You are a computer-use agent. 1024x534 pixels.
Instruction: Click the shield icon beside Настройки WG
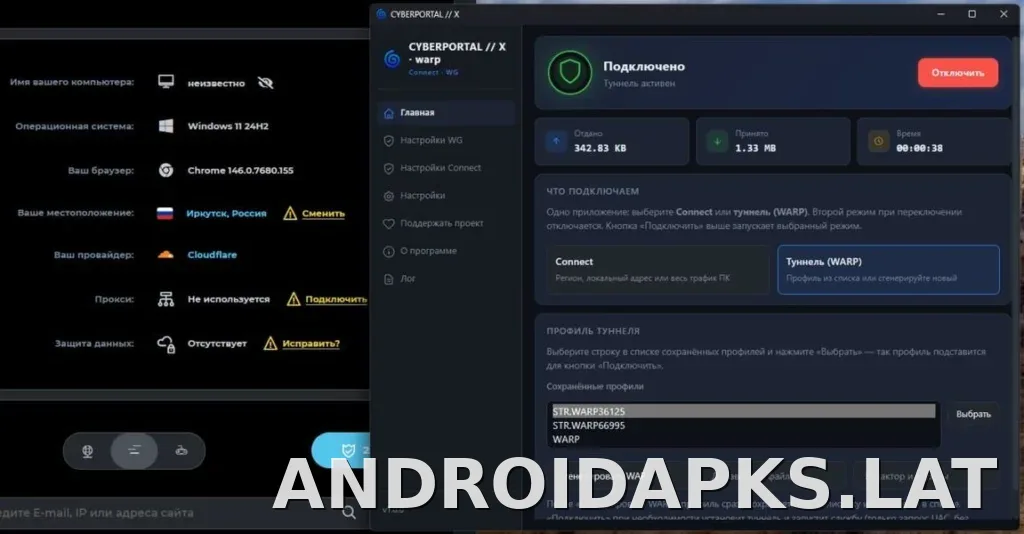point(389,140)
